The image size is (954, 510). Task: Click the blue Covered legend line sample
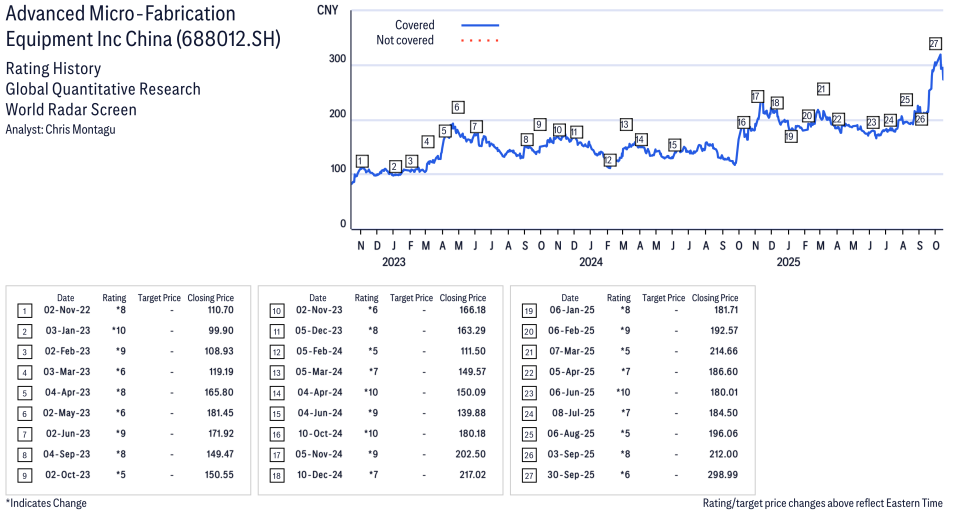(480, 25)
